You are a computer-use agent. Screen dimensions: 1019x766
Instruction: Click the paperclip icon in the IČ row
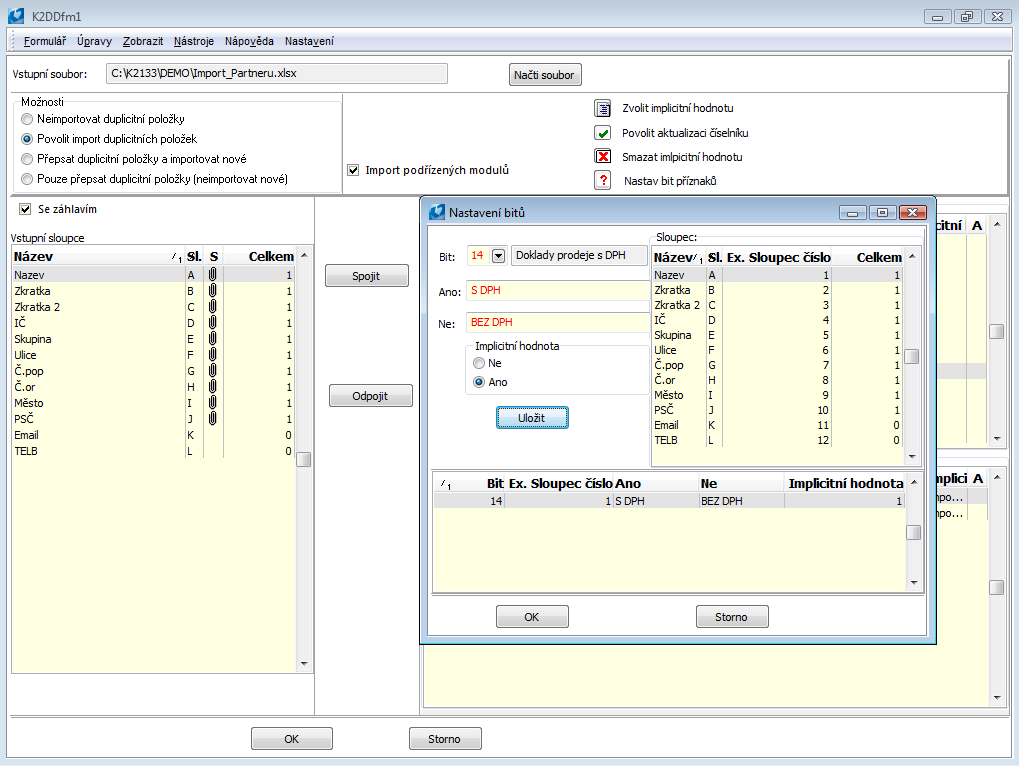tap(213, 323)
